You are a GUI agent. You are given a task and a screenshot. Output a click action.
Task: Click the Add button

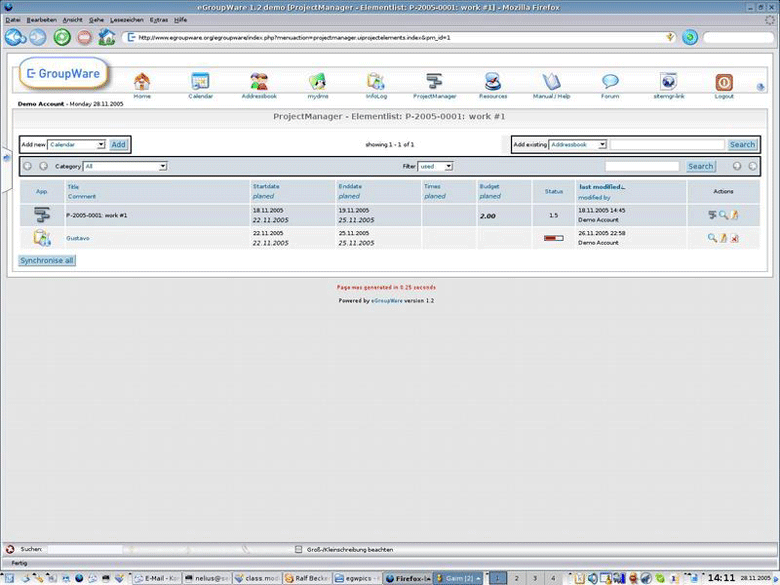pos(118,144)
